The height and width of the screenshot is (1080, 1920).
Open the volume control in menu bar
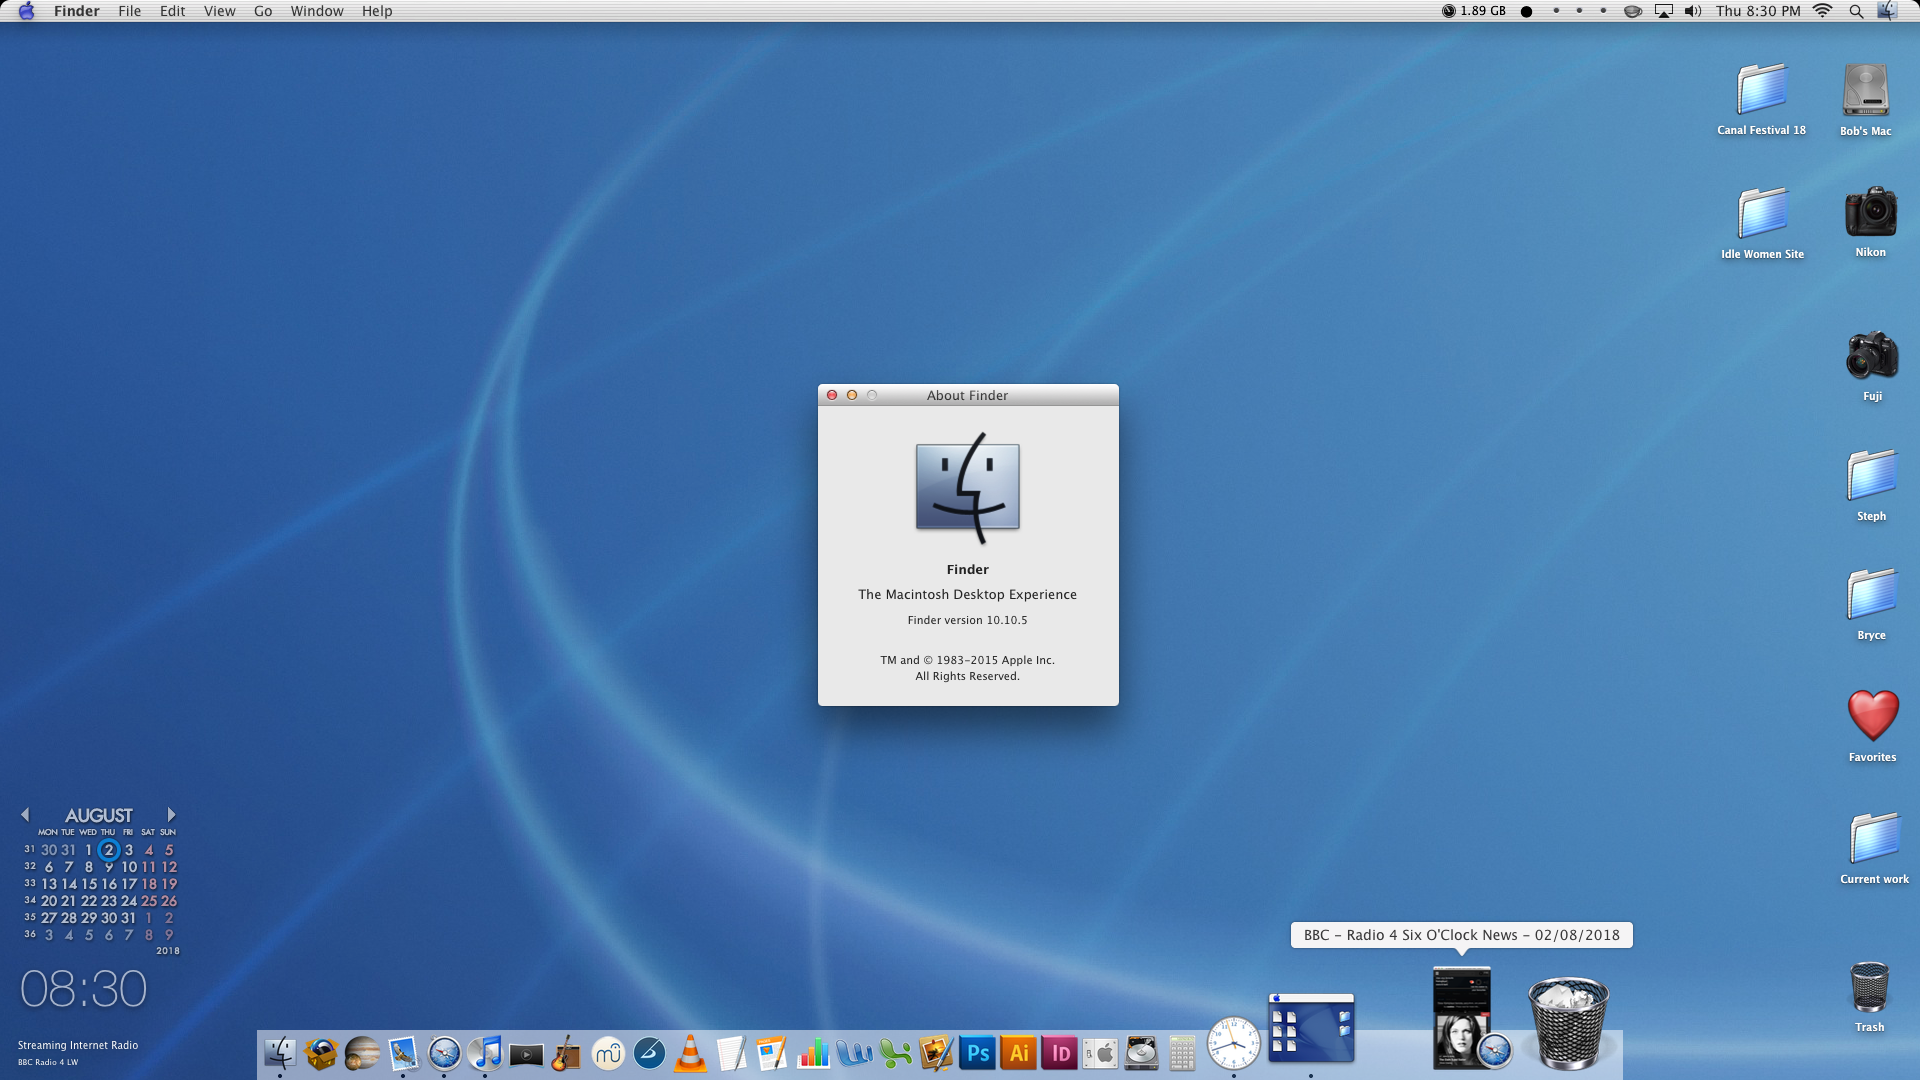point(1693,11)
